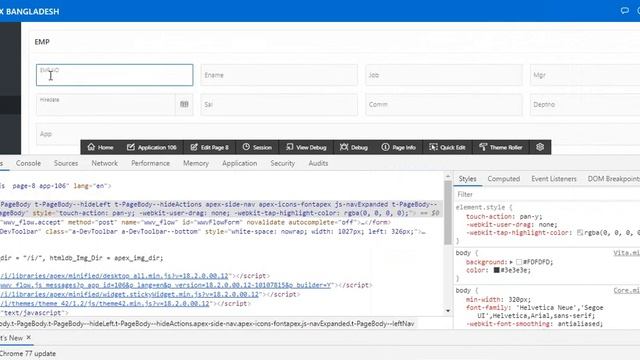Screen dimensions: 640x360
Task: Open the theme42.min.js script link
Action: (x=104, y=304)
